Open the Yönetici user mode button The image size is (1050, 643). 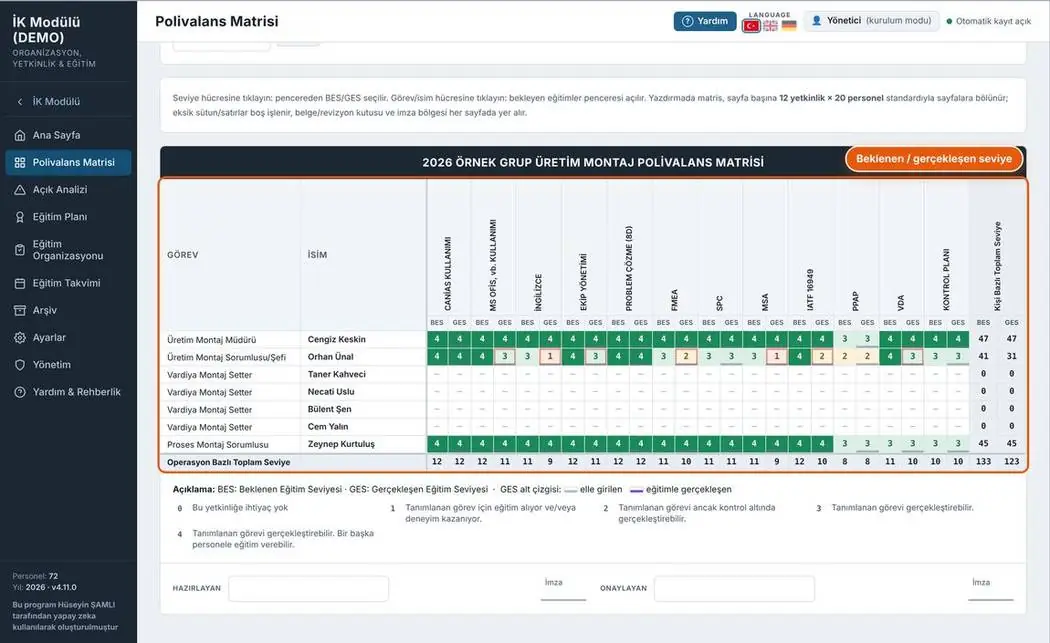(x=871, y=21)
